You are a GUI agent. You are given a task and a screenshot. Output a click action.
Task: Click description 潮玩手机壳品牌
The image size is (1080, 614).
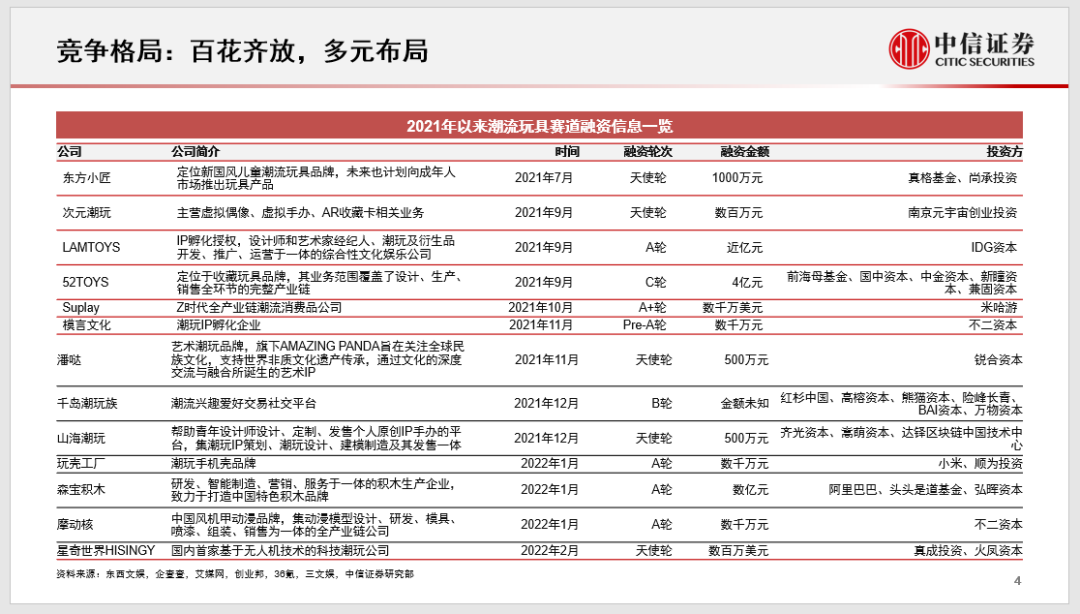(214, 464)
